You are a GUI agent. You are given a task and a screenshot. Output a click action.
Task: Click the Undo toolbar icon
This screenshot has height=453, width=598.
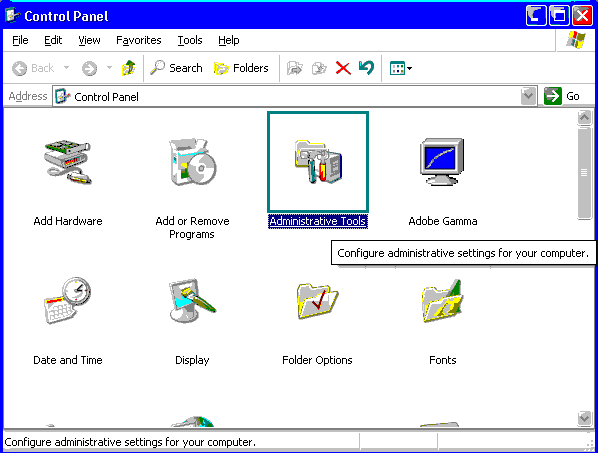click(367, 68)
